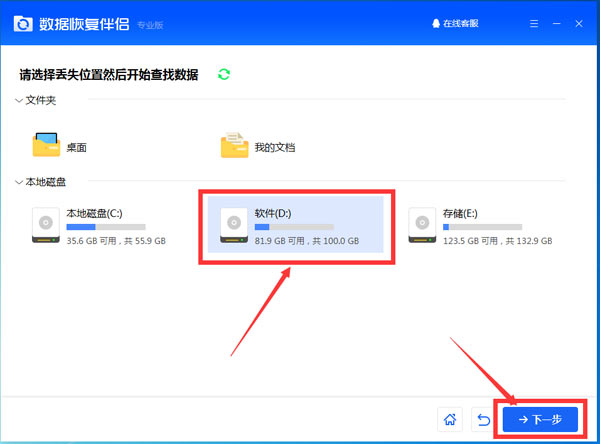Screen dimensions: 600x444
Task: Click the E: drive usage bar
Action: [483, 227]
